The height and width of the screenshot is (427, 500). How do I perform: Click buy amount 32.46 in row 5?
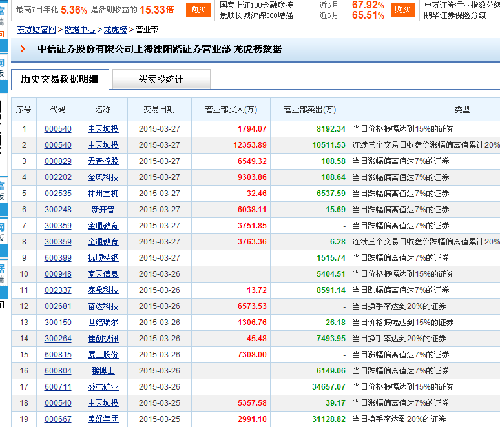[x=257, y=193]
